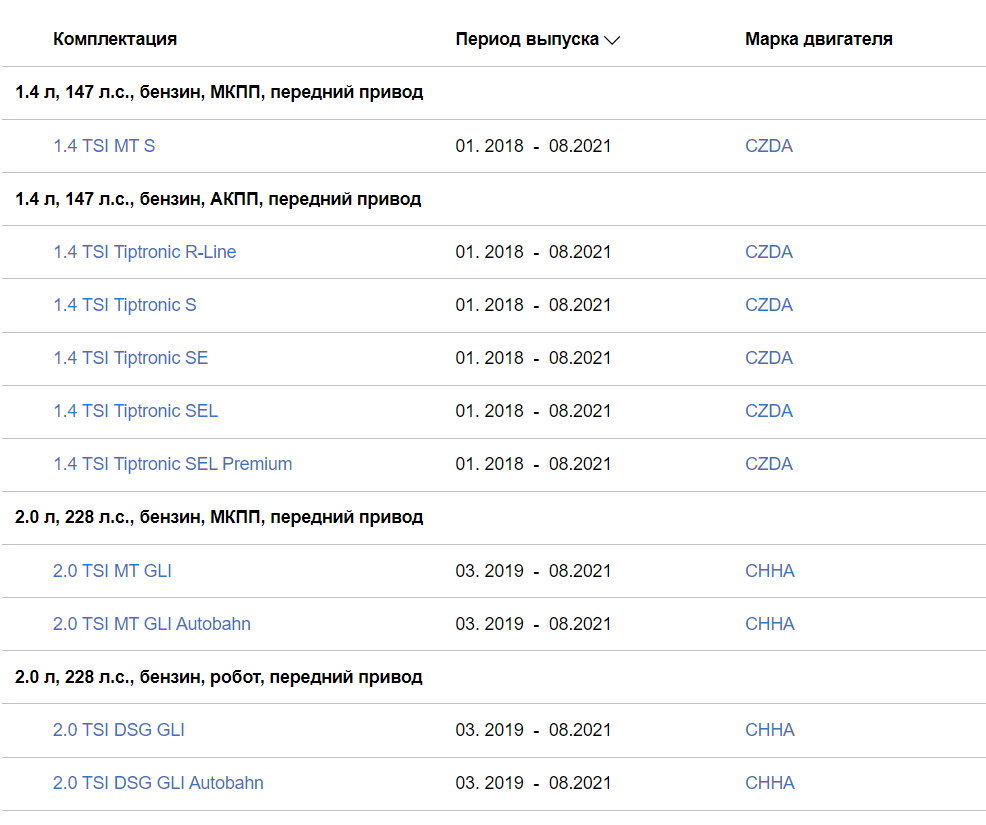This screenshot has width=986, height=825.
Task: Click CZDA engine in 1.4 TSI MT S row
Action: 769,146
